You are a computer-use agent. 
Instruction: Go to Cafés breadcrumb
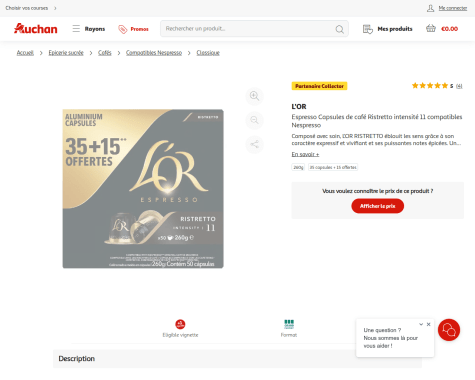coord(105,53)
